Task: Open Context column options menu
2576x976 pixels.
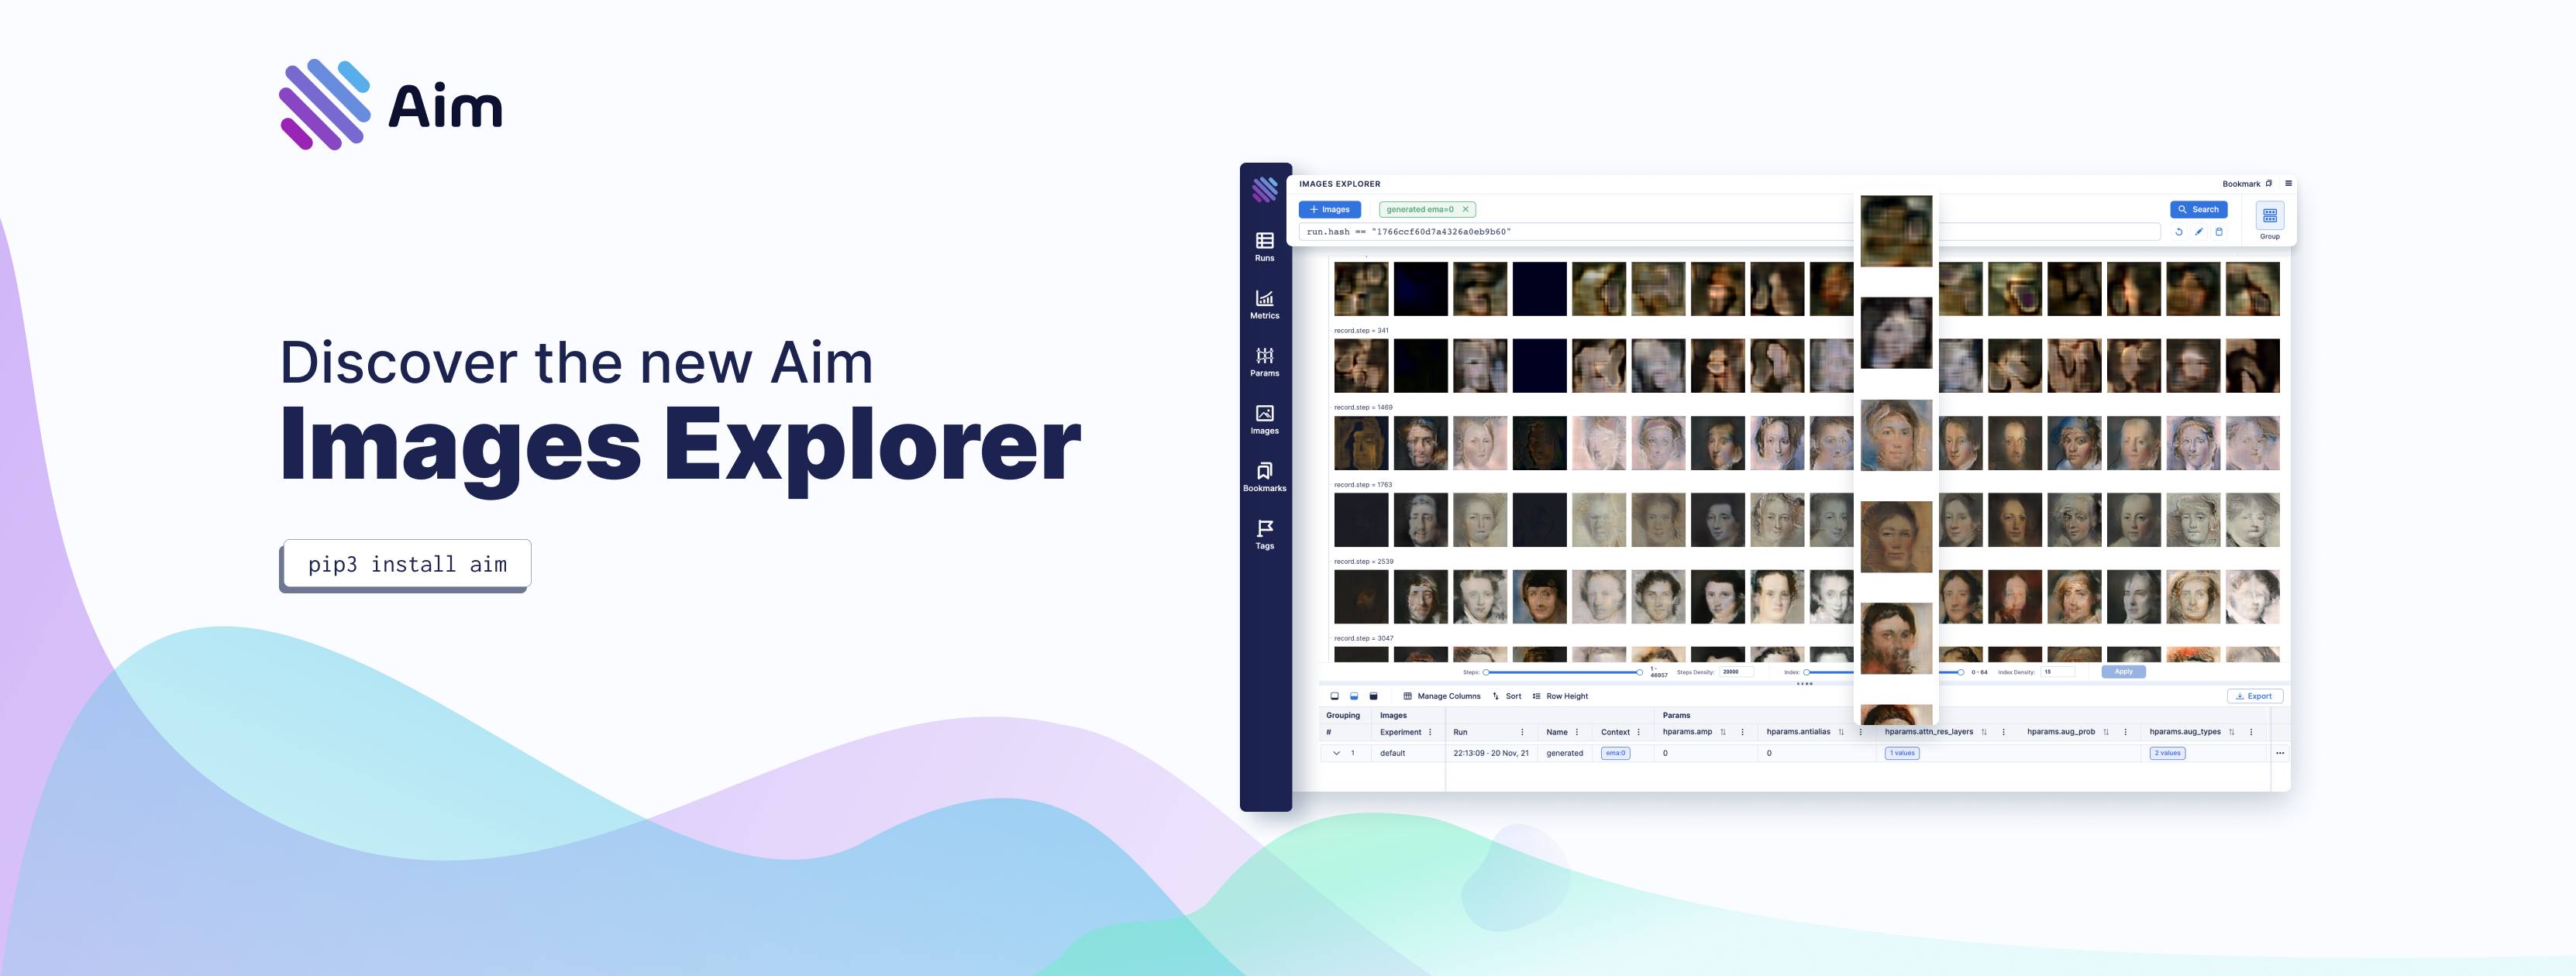Action: 1638,732
